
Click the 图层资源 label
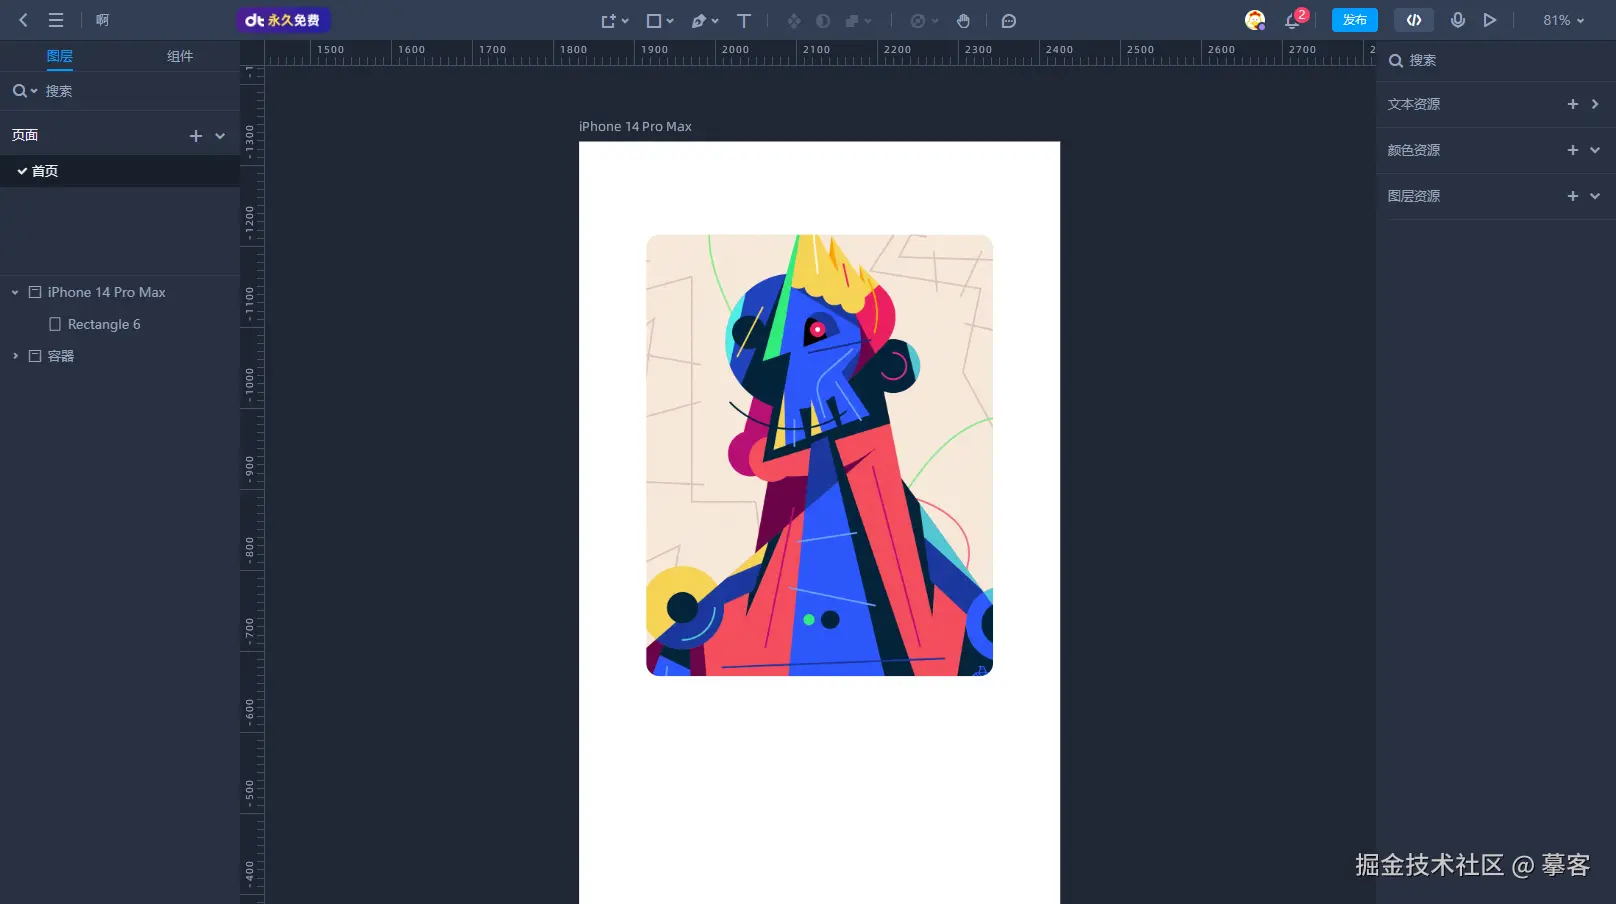pyautogui.click(x=1414, y=196)
